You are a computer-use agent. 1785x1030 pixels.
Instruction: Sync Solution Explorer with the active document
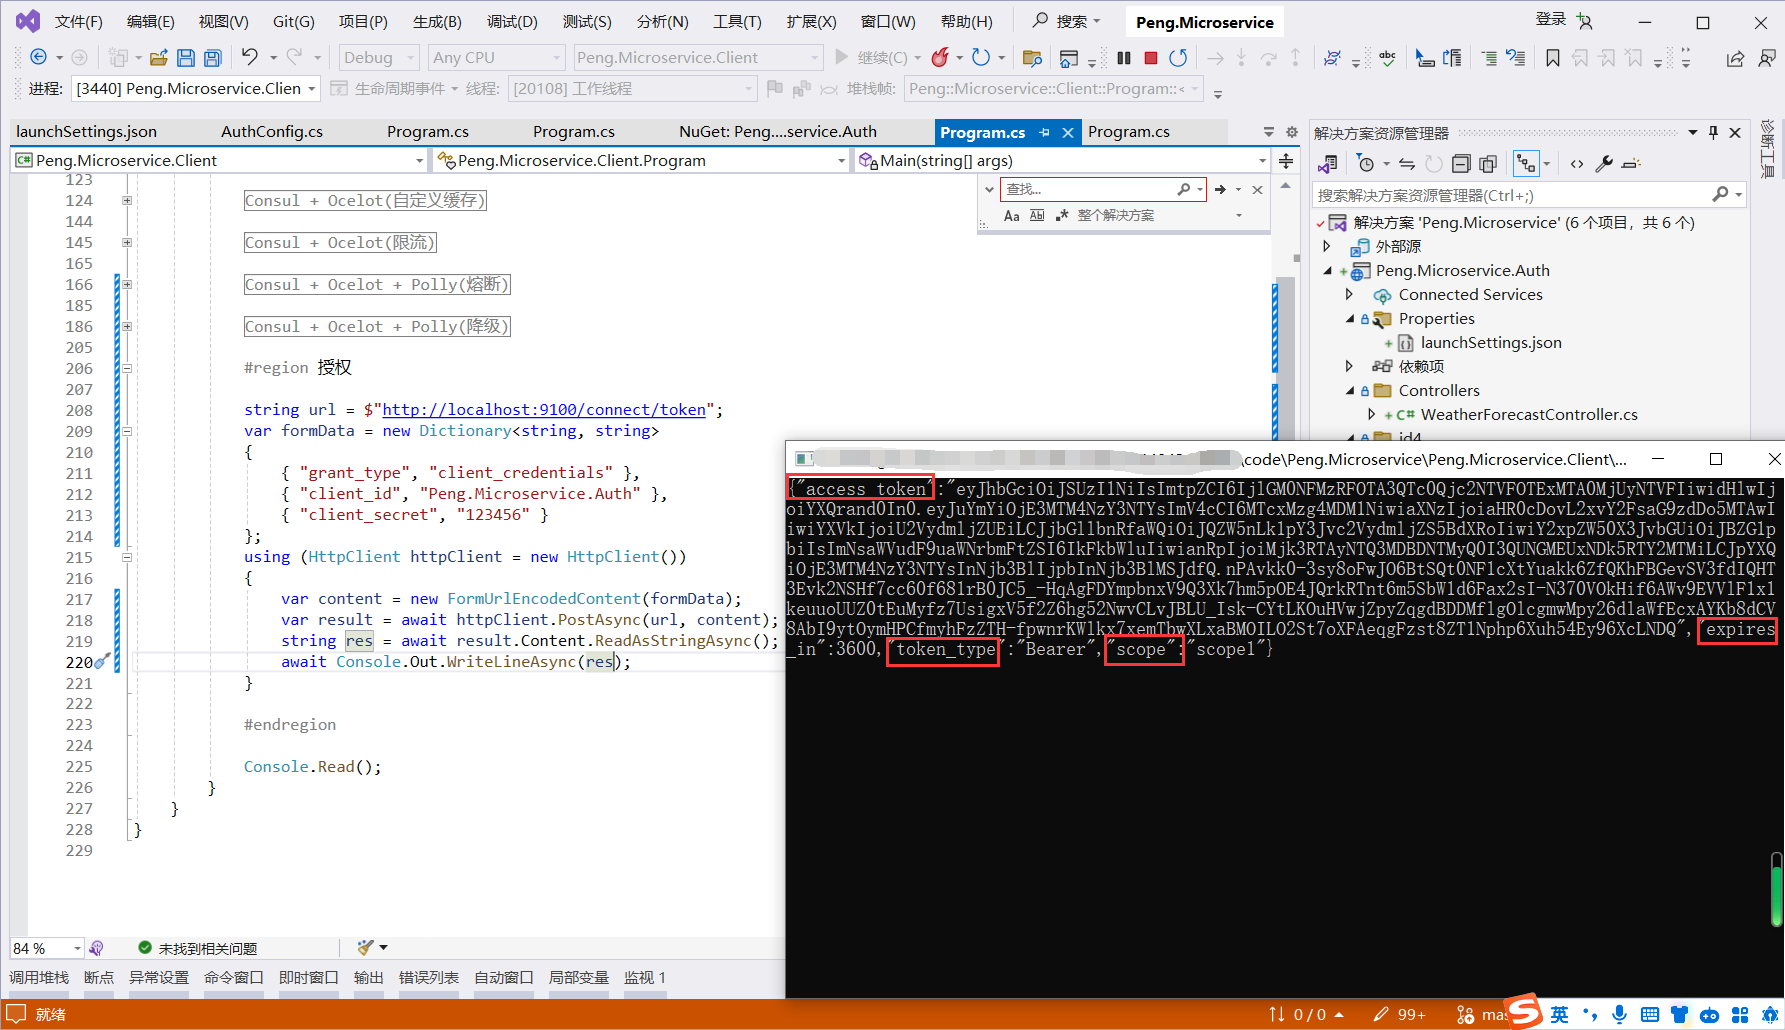[x=1407, y=163]
